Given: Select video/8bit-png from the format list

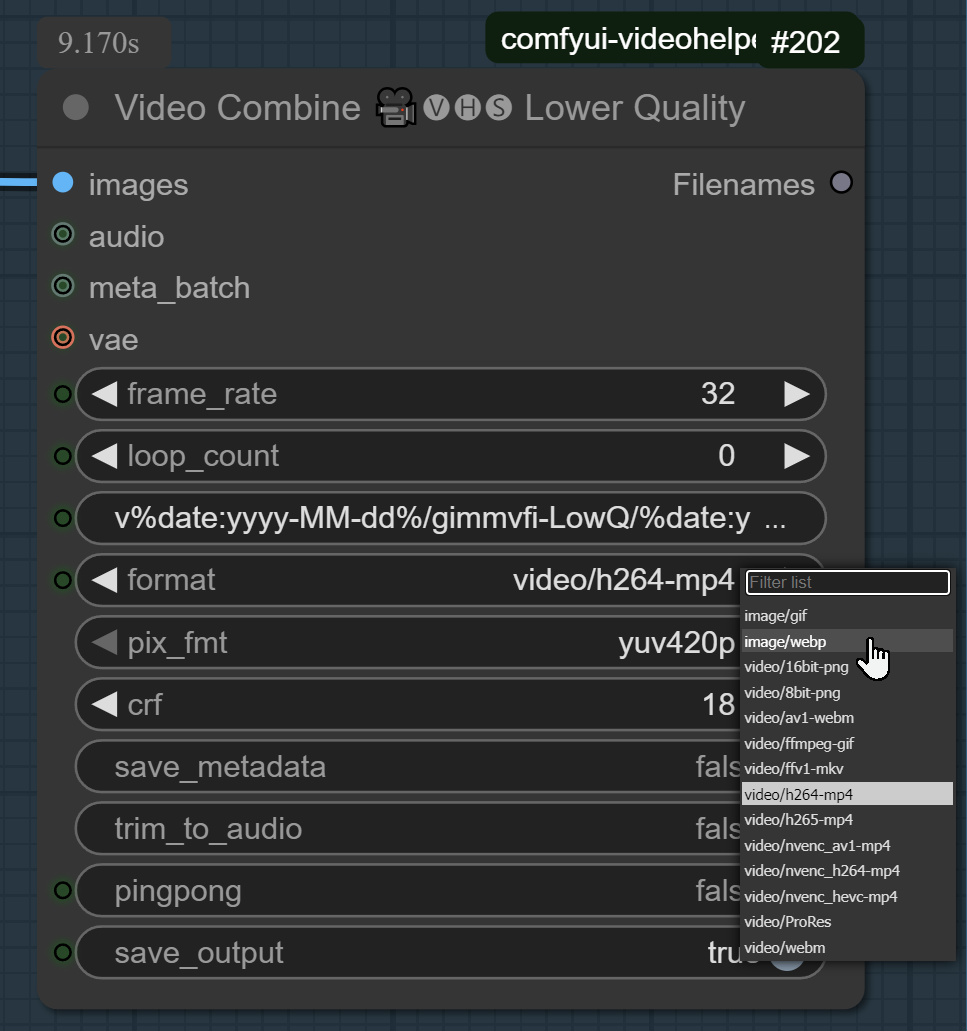Looking at the screenshot, I should tap(847, 692).
